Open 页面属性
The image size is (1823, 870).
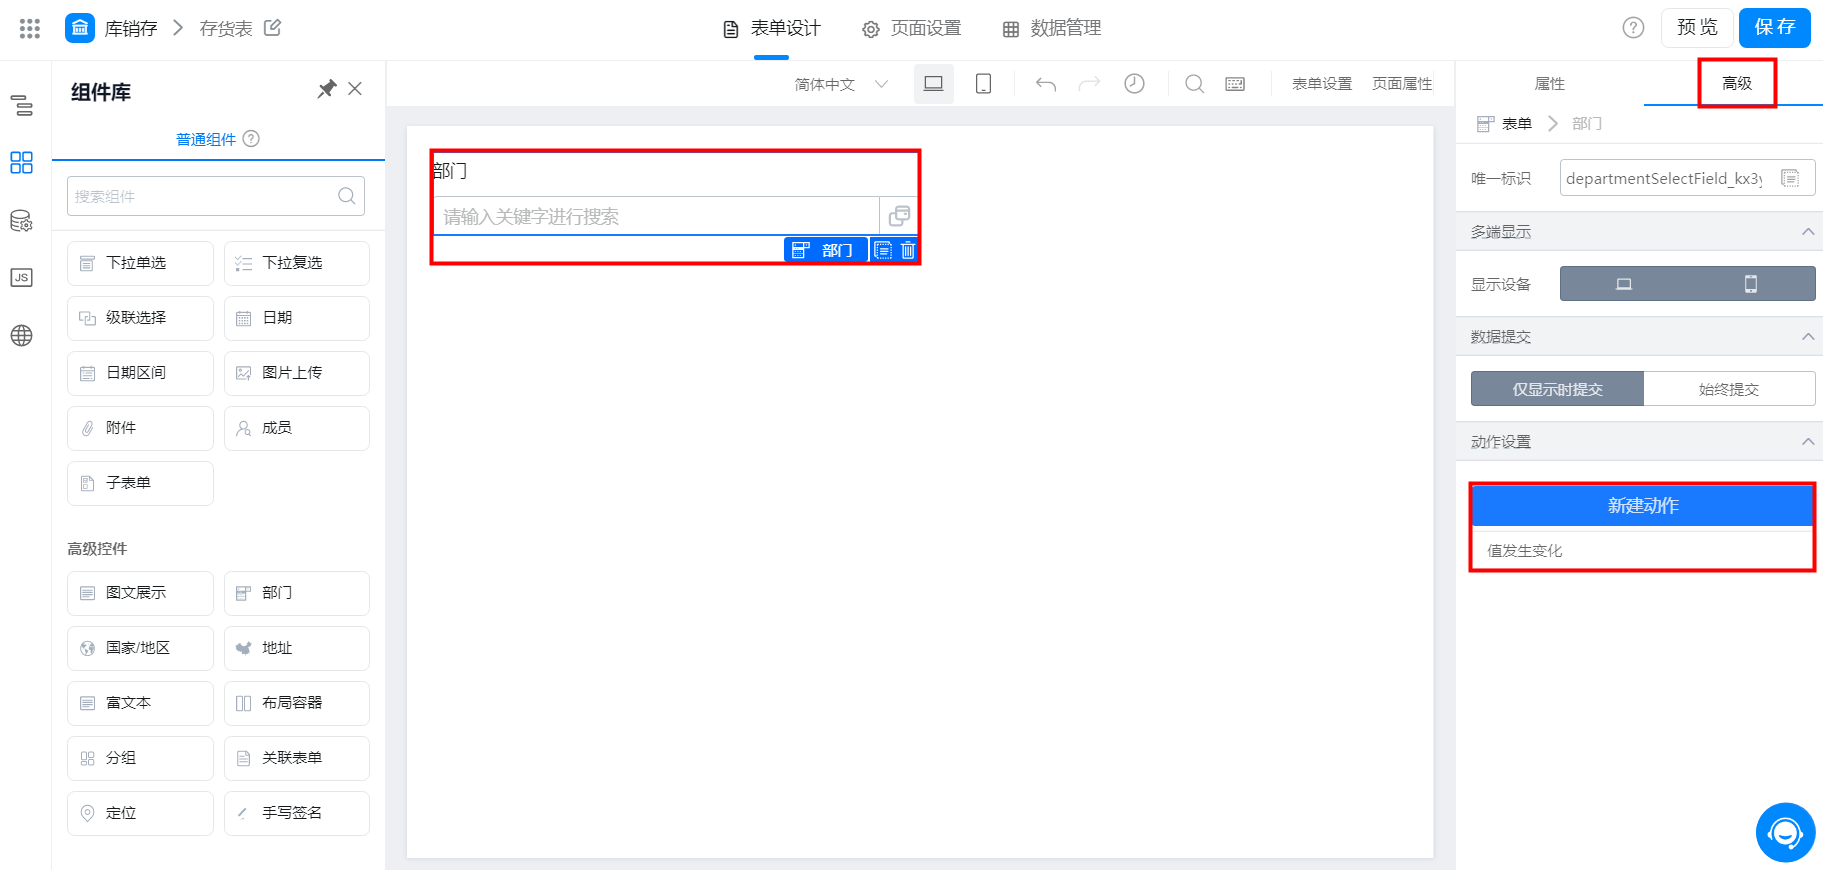(1402, 84)
